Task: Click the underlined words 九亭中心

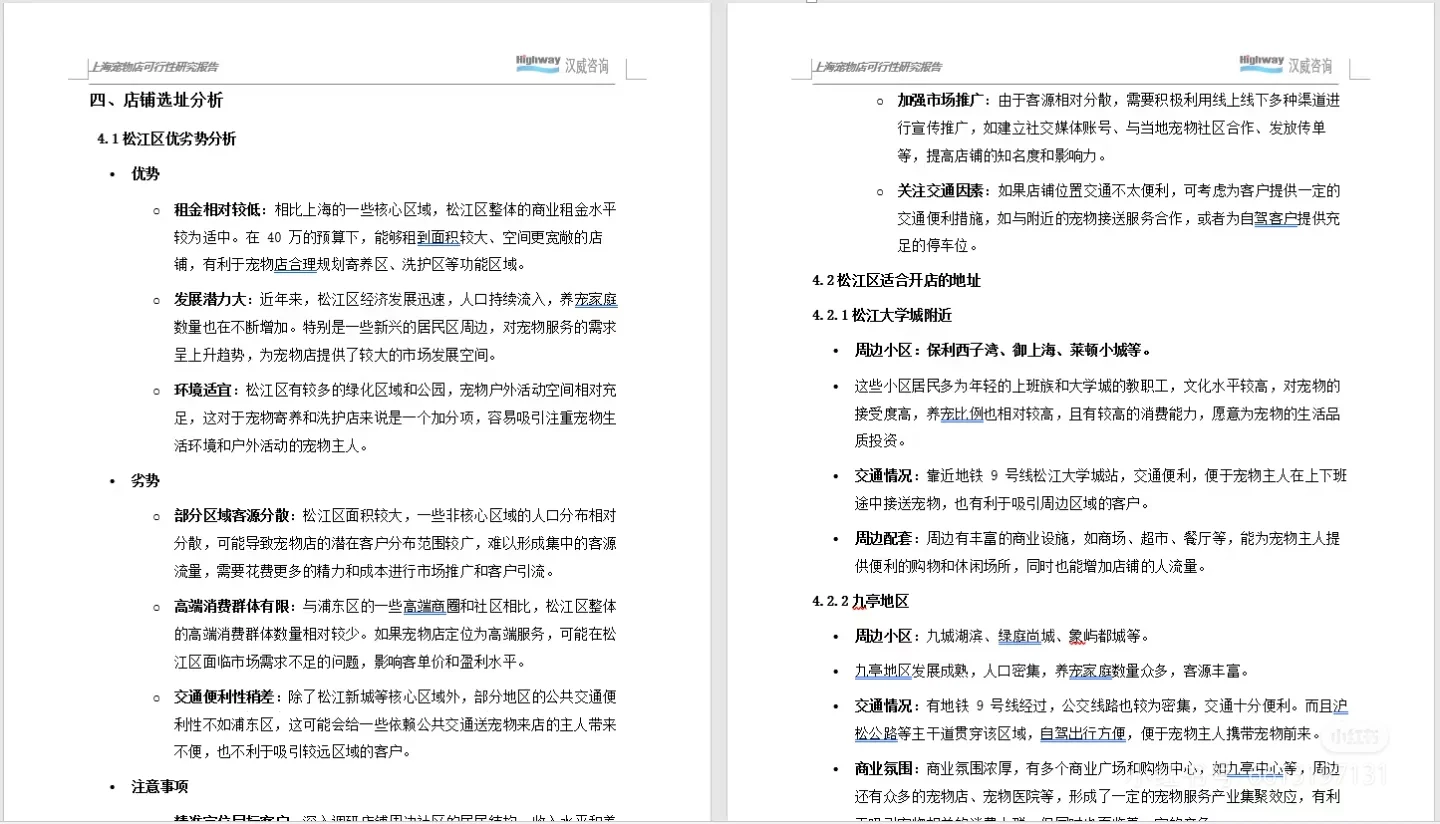Action: click(x=1255, y=769)
